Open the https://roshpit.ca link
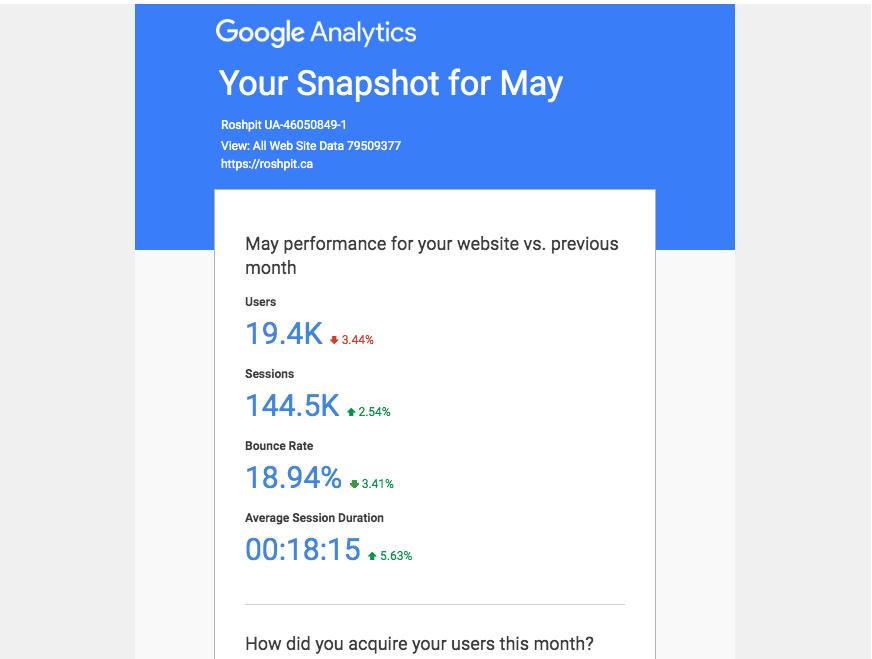 [x=267, y=164]
